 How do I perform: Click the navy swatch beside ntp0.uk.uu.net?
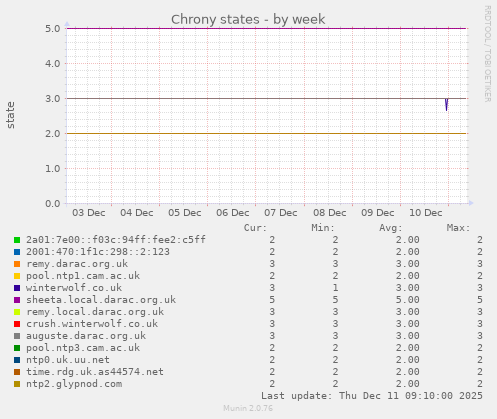[x=17, y=360]
